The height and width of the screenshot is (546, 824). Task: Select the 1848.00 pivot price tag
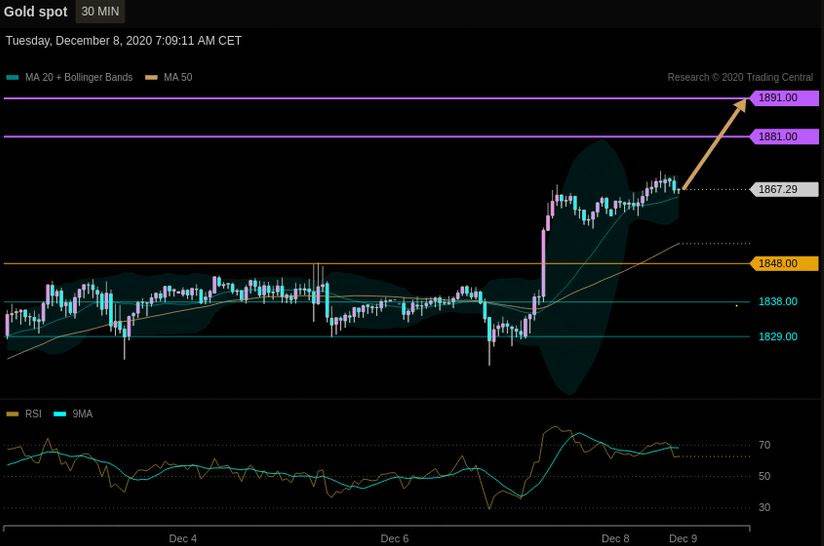pyautogui.click(x=784, y=263)
